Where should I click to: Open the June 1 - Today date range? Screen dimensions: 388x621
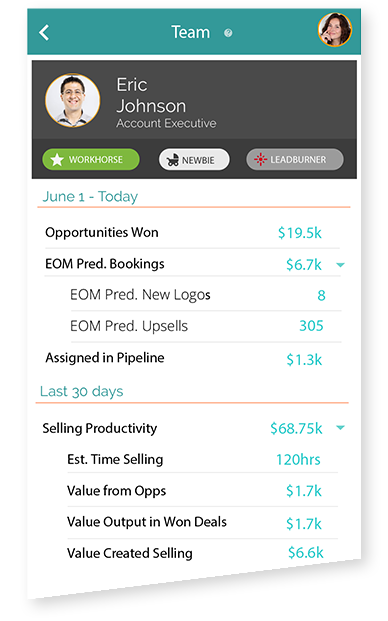pyautogui.click(x=90, y=196)
